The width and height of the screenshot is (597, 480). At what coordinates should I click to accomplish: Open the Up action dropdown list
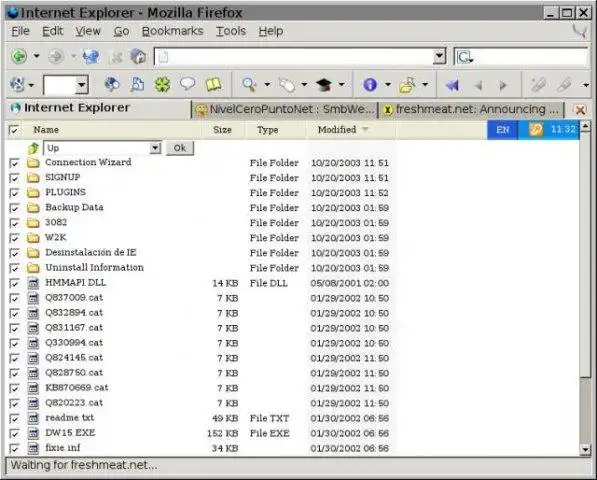(x=155, y=148)
